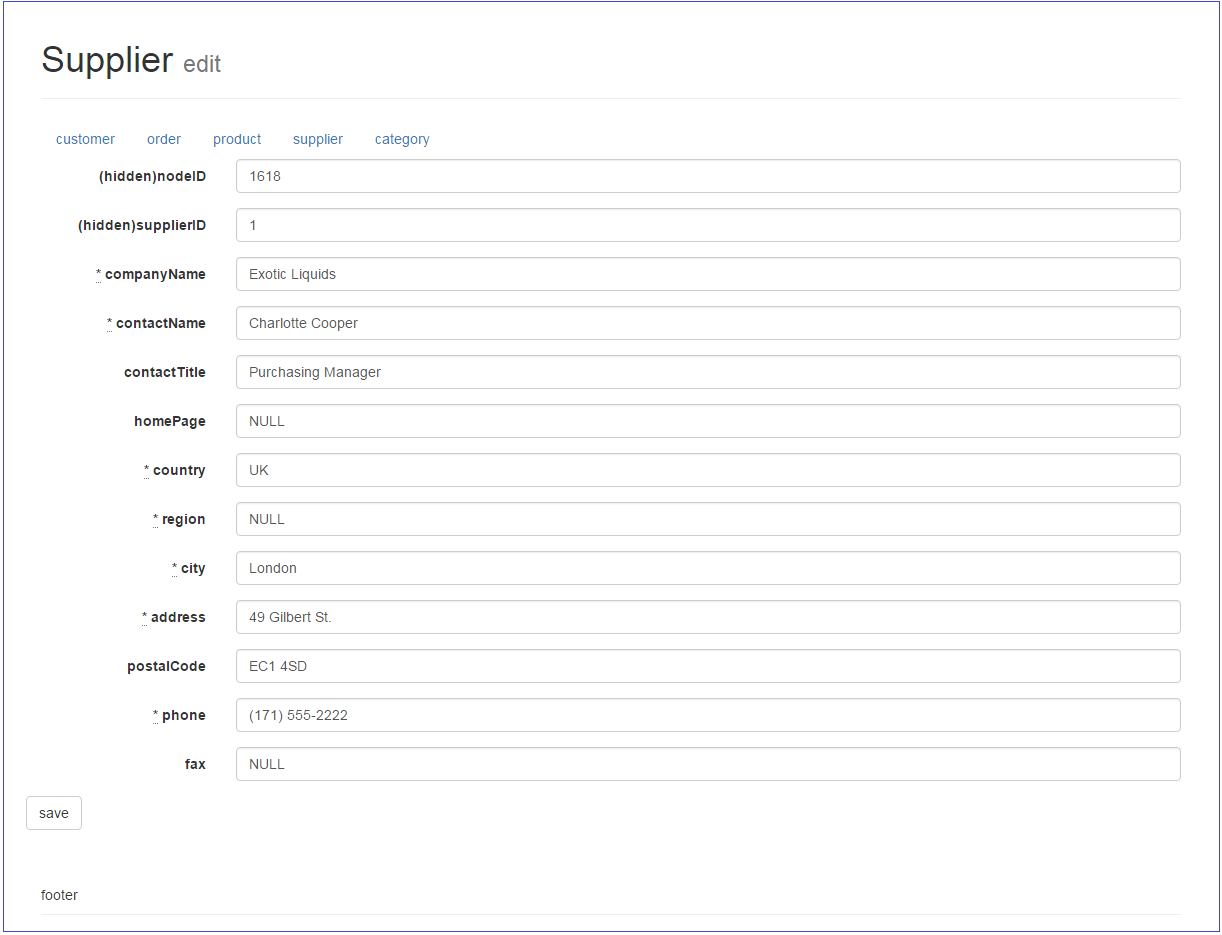Go to the product page link
This screenshot has height=935, width=1222.
(237, 139)
